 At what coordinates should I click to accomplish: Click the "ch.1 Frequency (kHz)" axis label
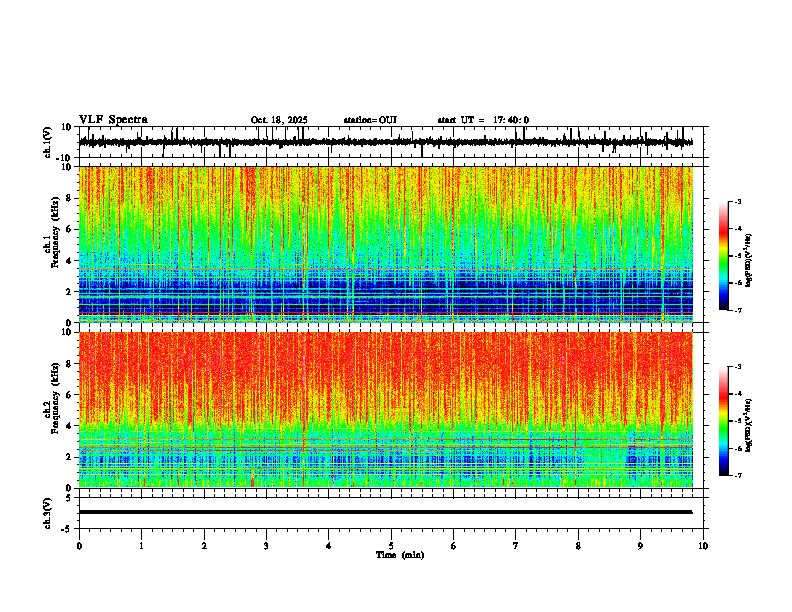[52, 232]
